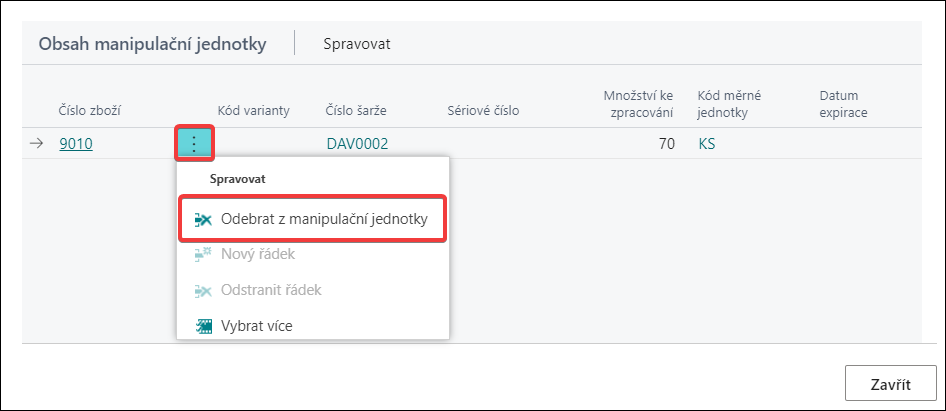The width and height of the screenshot is (946, 411).
Task: Click the KS unit of measure code
Action: pyautogui.click(x=706, y=144)
